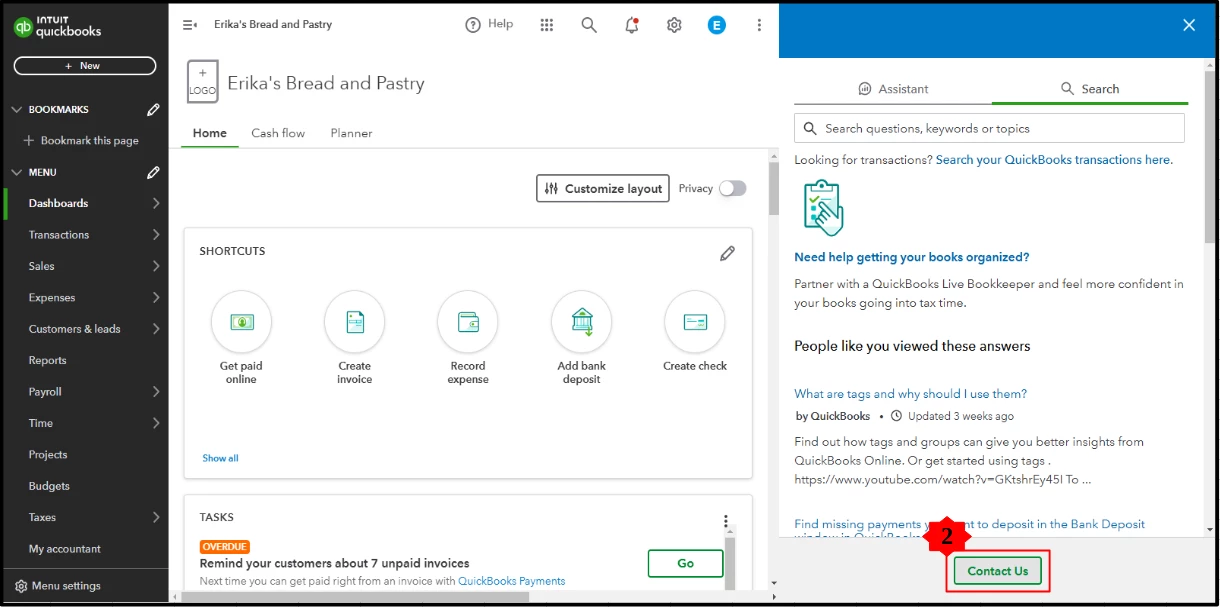Collapse the sidebar with the hamburger icon
The image size is (1220, 607).
coord(190,25)
